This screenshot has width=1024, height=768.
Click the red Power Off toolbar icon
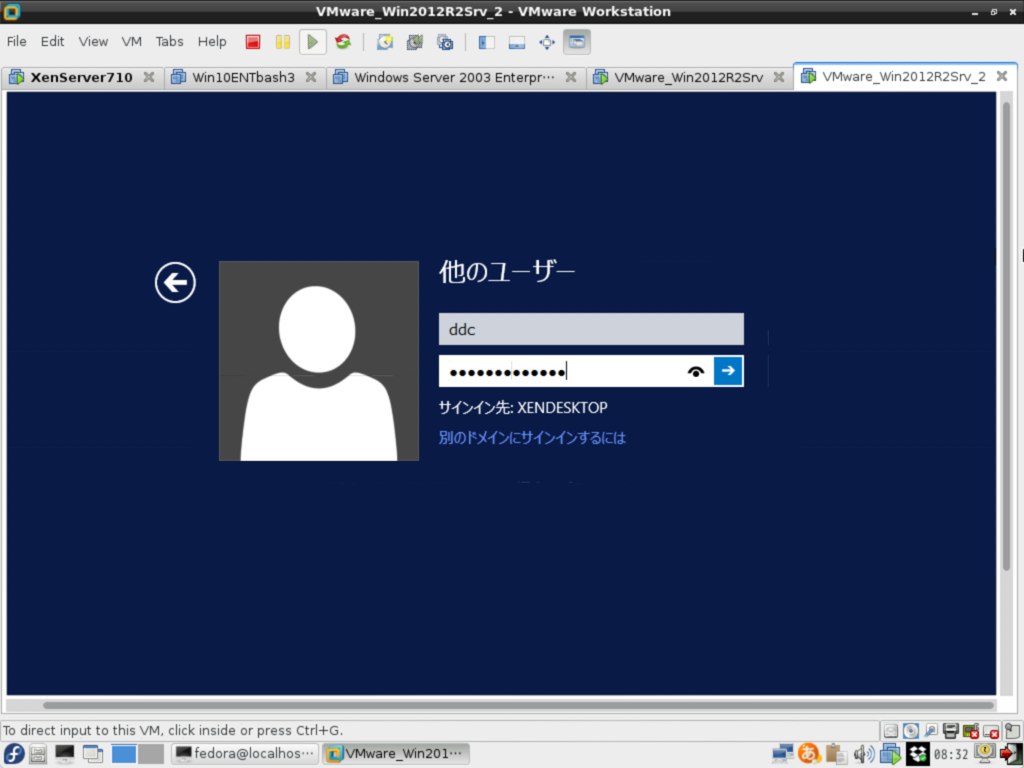[x=253, y=42]
